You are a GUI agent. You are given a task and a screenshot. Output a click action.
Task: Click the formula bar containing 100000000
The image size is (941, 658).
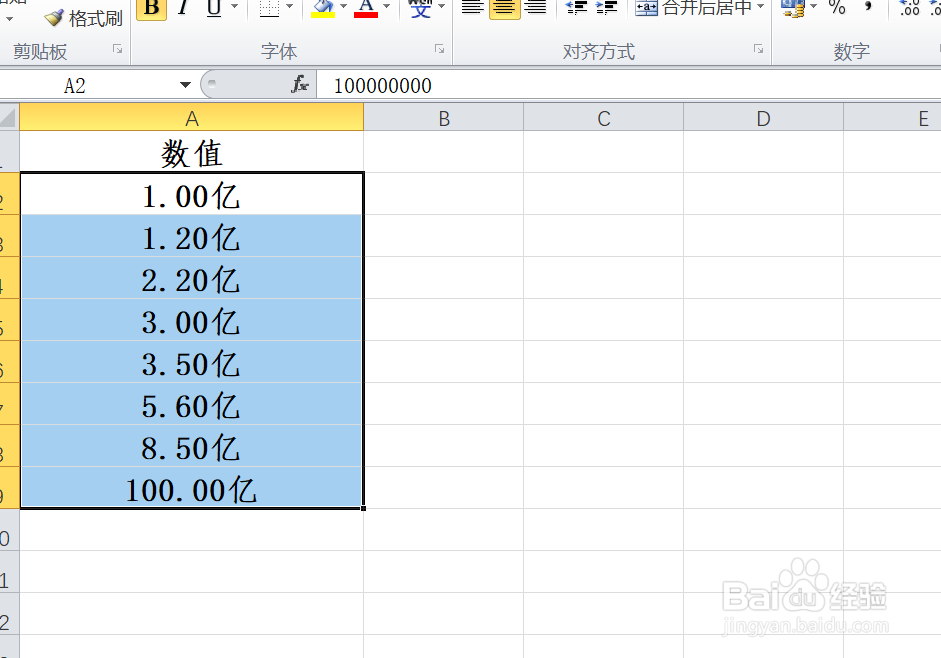pos(628,85)
